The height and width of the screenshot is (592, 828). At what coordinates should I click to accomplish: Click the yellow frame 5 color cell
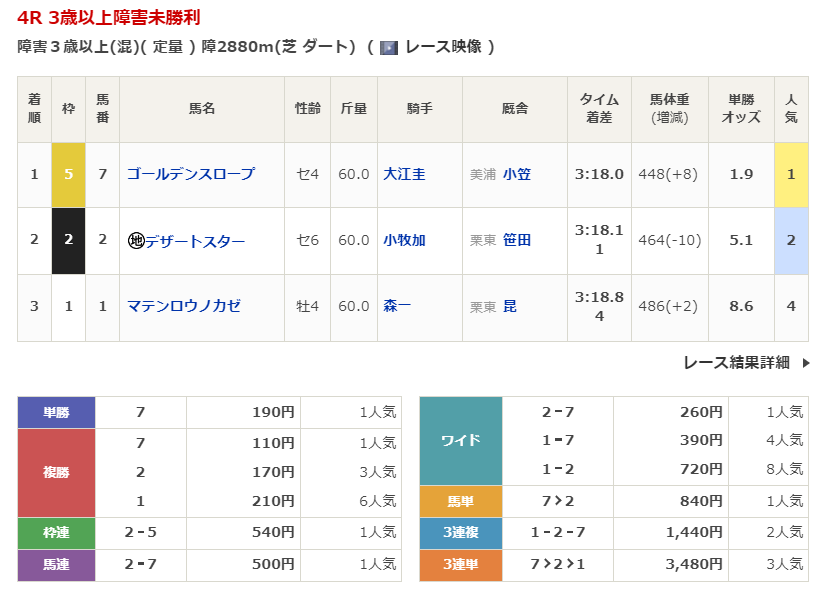69,174
